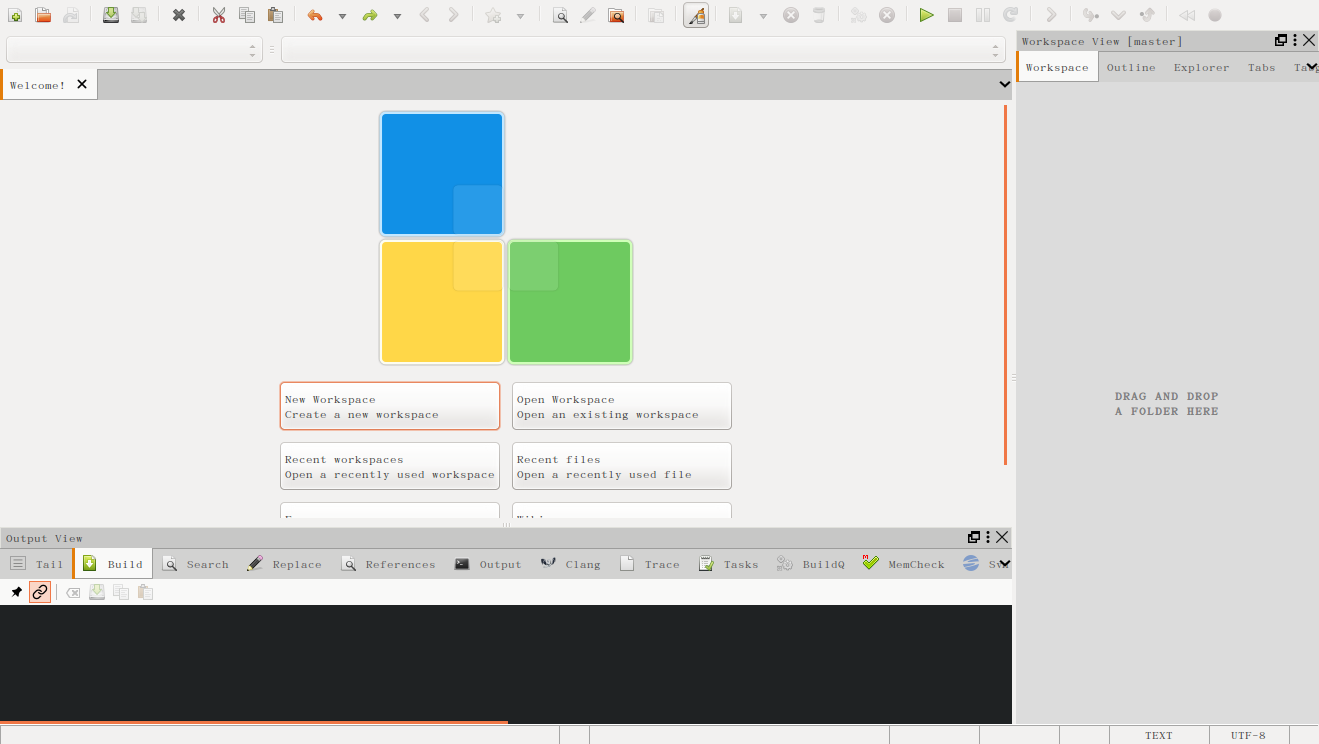Click the Save file toolbar icon
The image size is (1319, 744).
(111, 15)
